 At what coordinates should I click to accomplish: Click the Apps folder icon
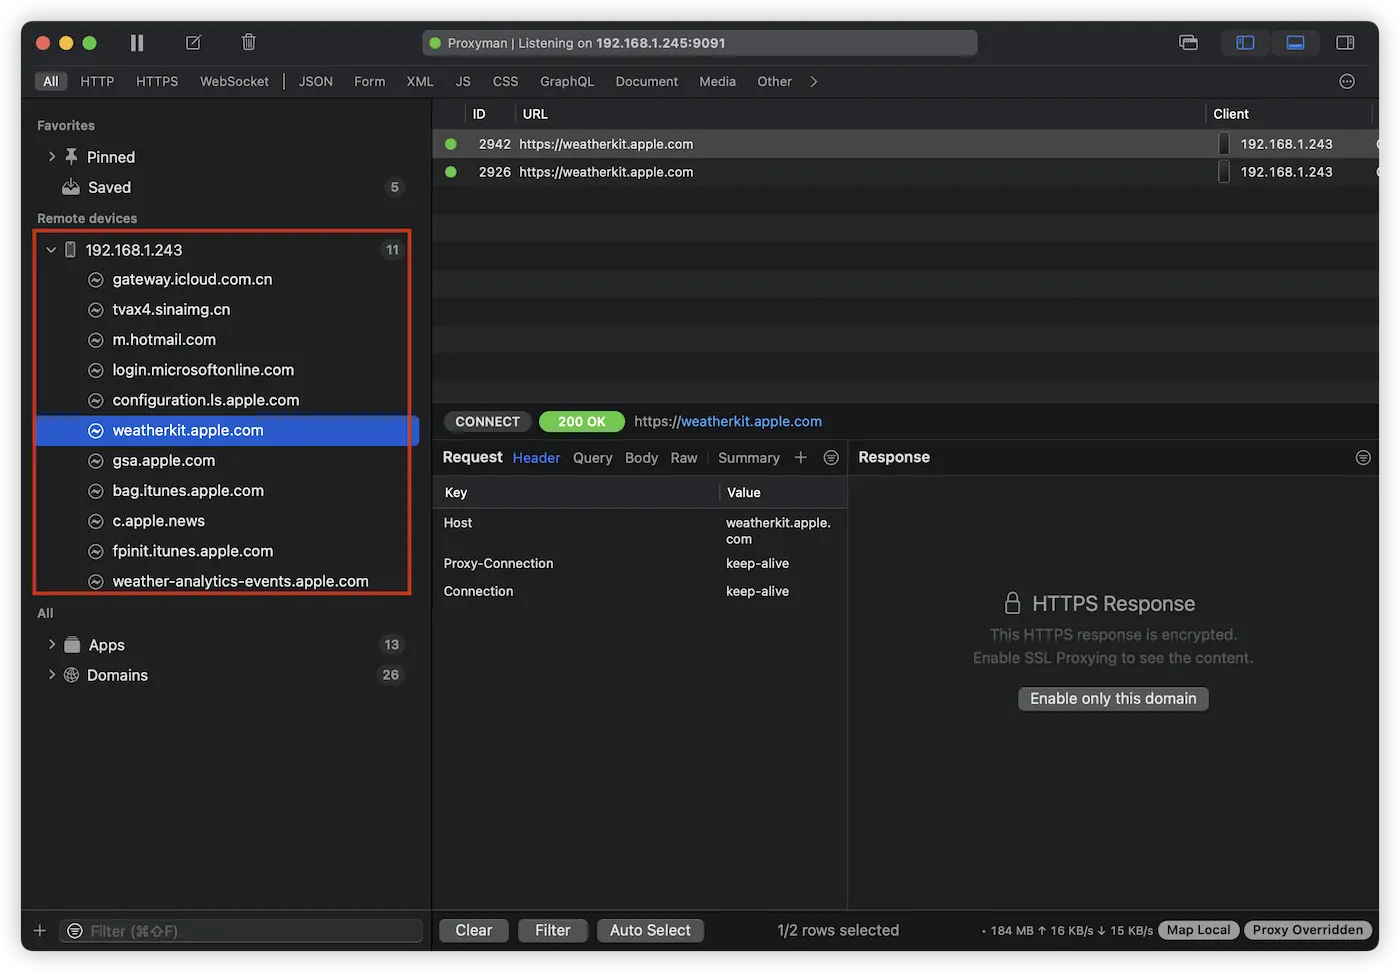[72, 645]
